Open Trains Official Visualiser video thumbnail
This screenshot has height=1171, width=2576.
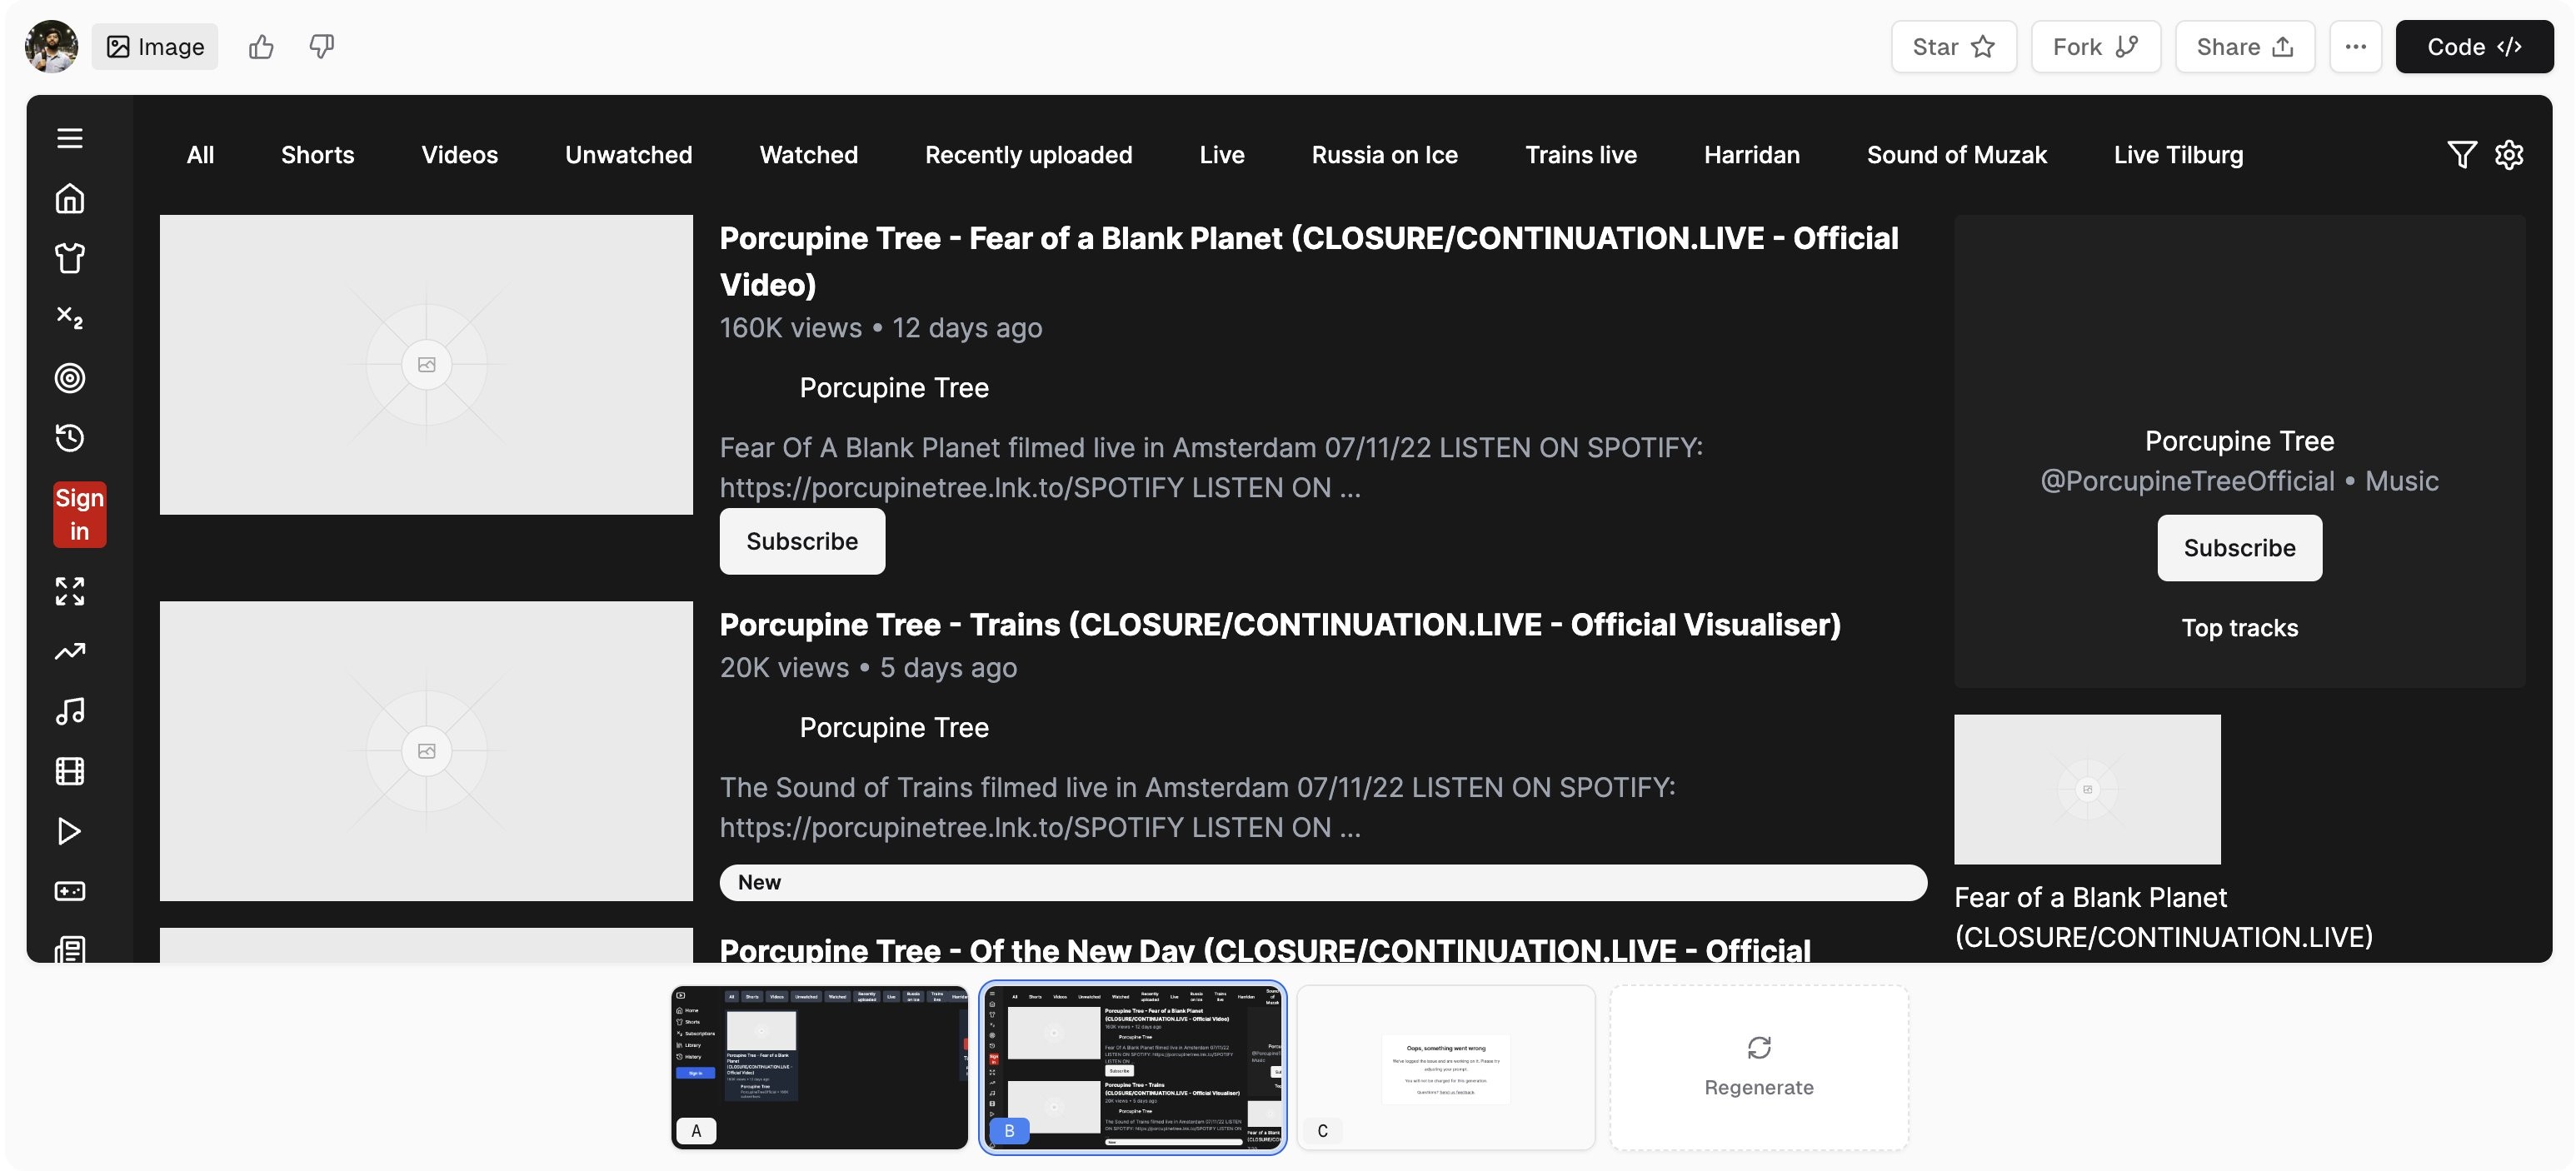426,750
